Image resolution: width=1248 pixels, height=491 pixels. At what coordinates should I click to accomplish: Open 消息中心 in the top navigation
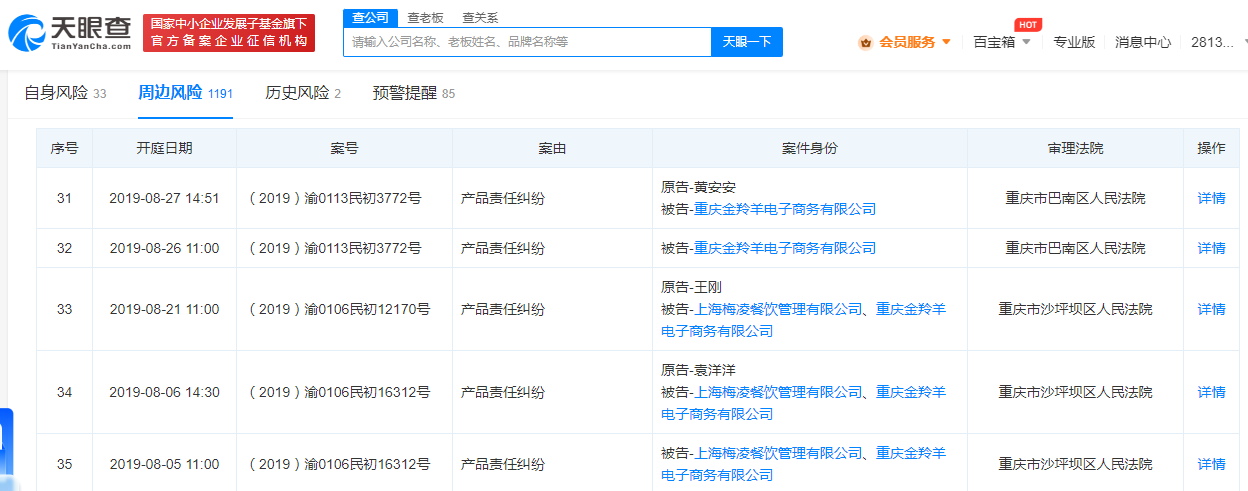[x=1143, y=42]
